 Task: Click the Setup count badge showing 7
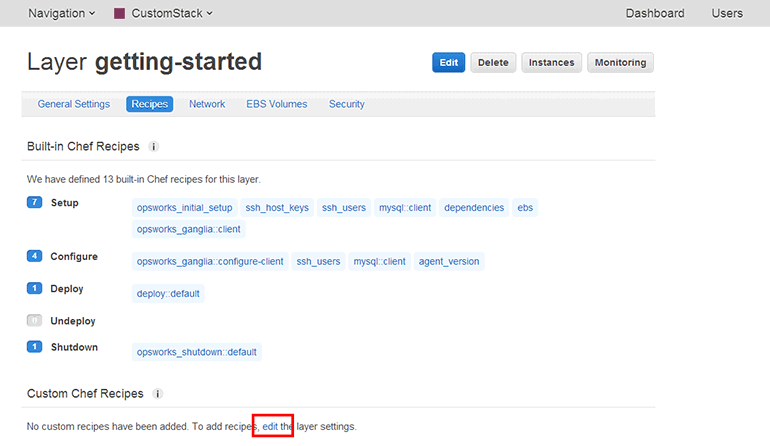(x=34, y=203)
